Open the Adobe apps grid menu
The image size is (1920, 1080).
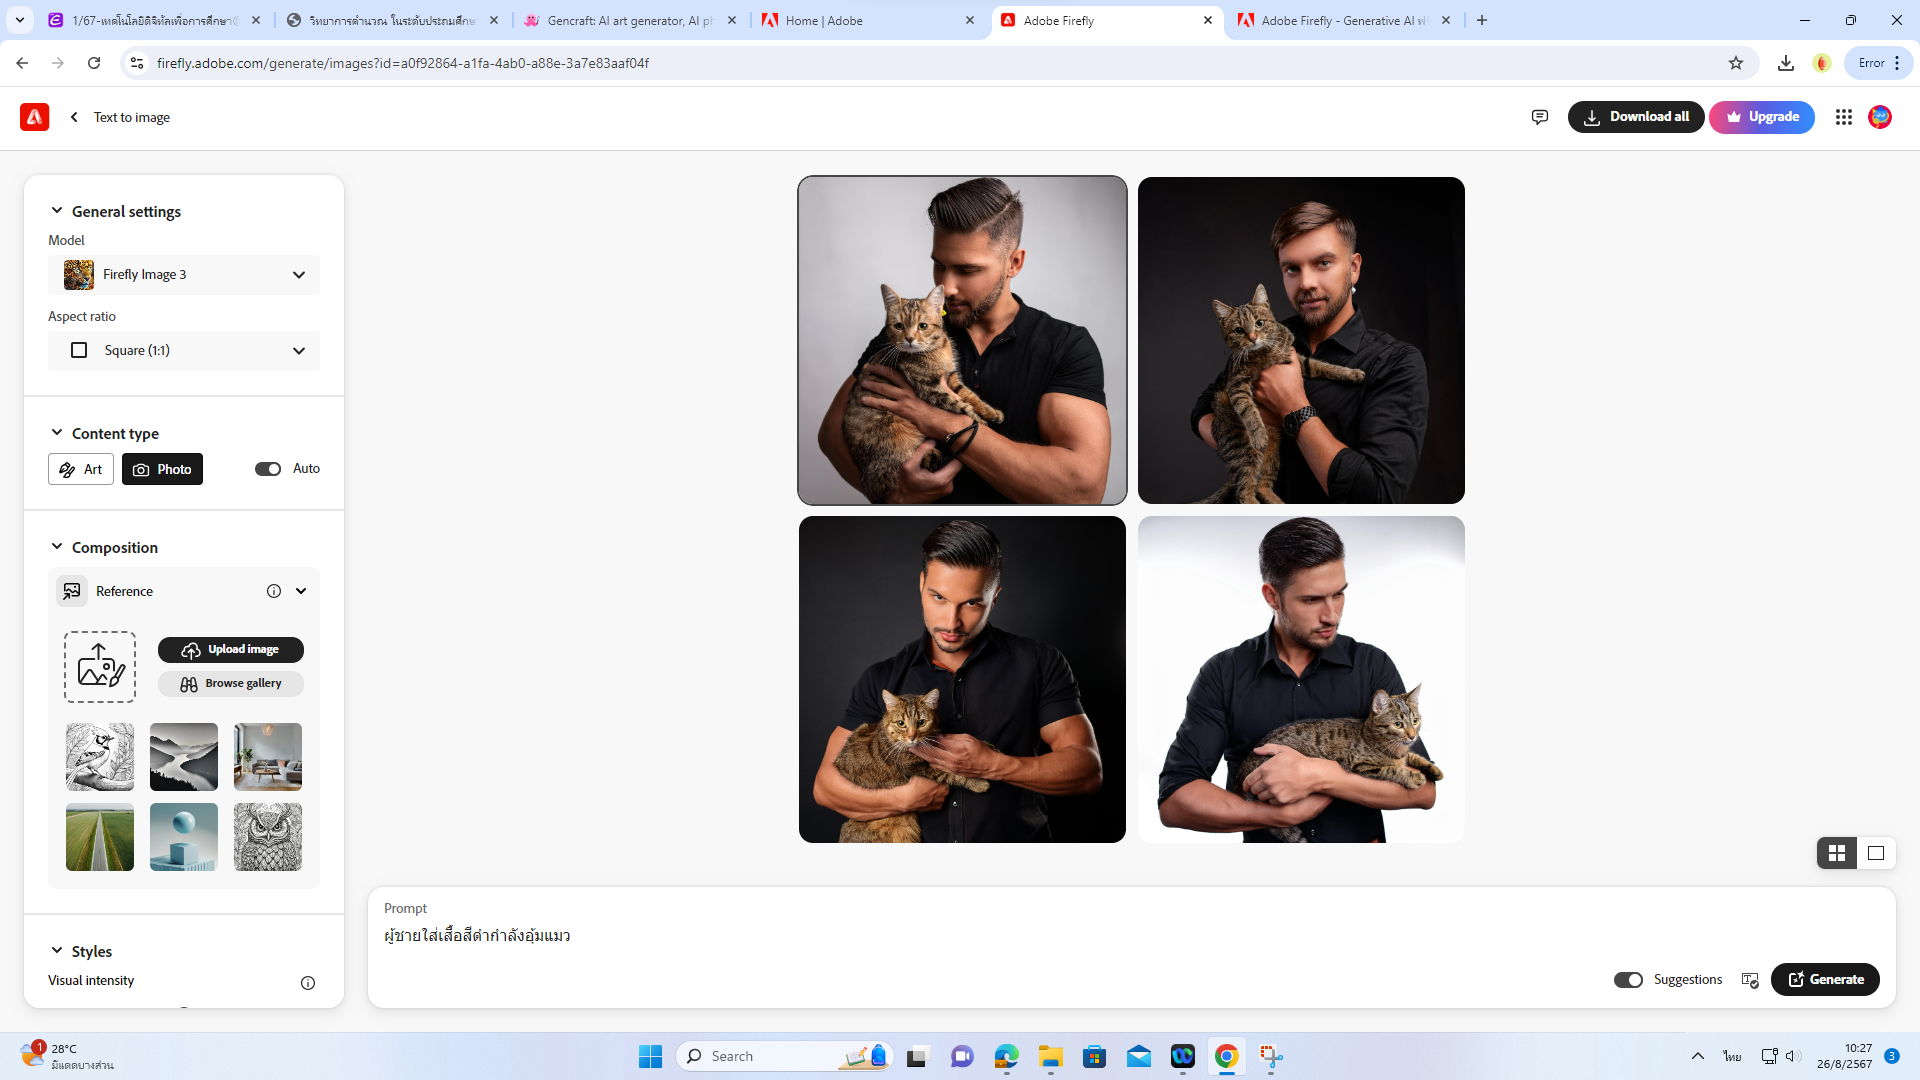(1843, 117)
